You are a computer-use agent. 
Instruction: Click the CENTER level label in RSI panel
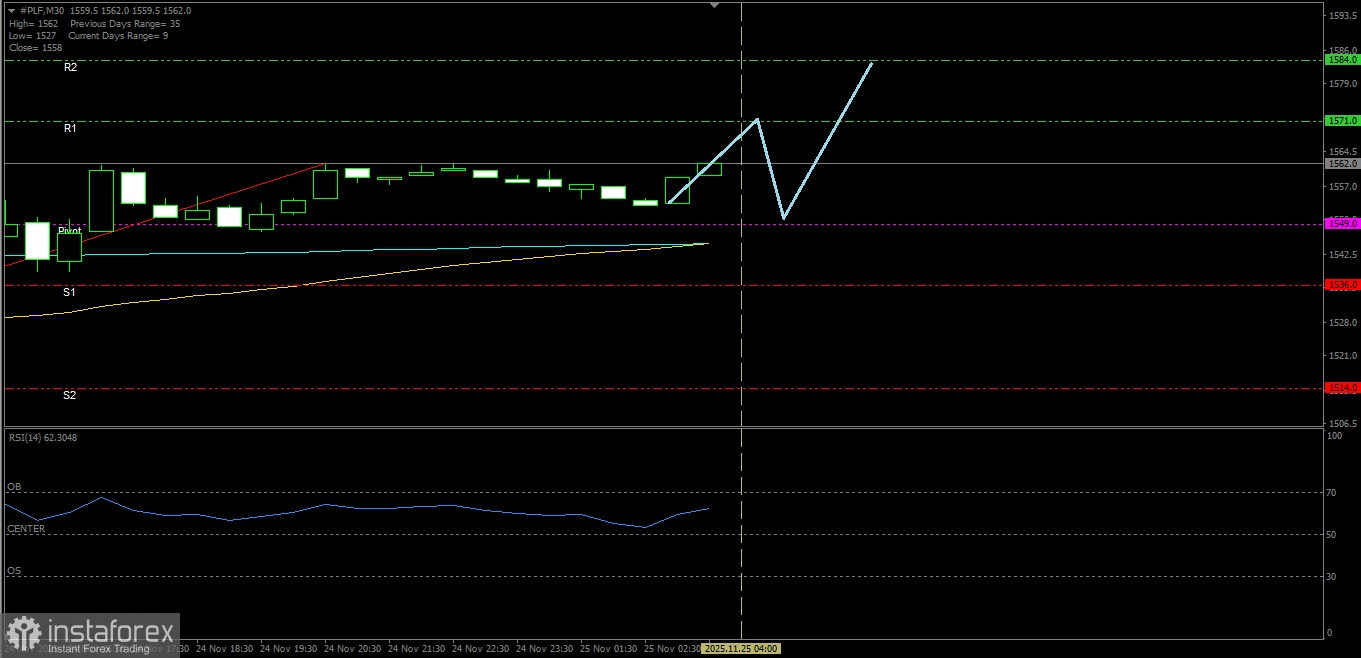pyautogui.click(x=26, y=529)
